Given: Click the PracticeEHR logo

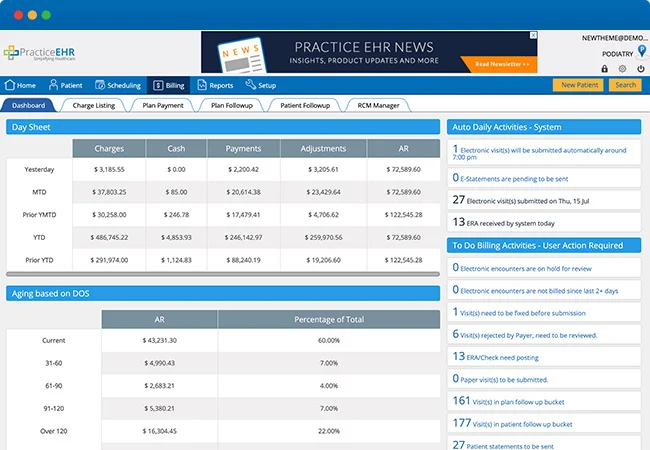Looking at the screenshot, I should coord(39,53).
